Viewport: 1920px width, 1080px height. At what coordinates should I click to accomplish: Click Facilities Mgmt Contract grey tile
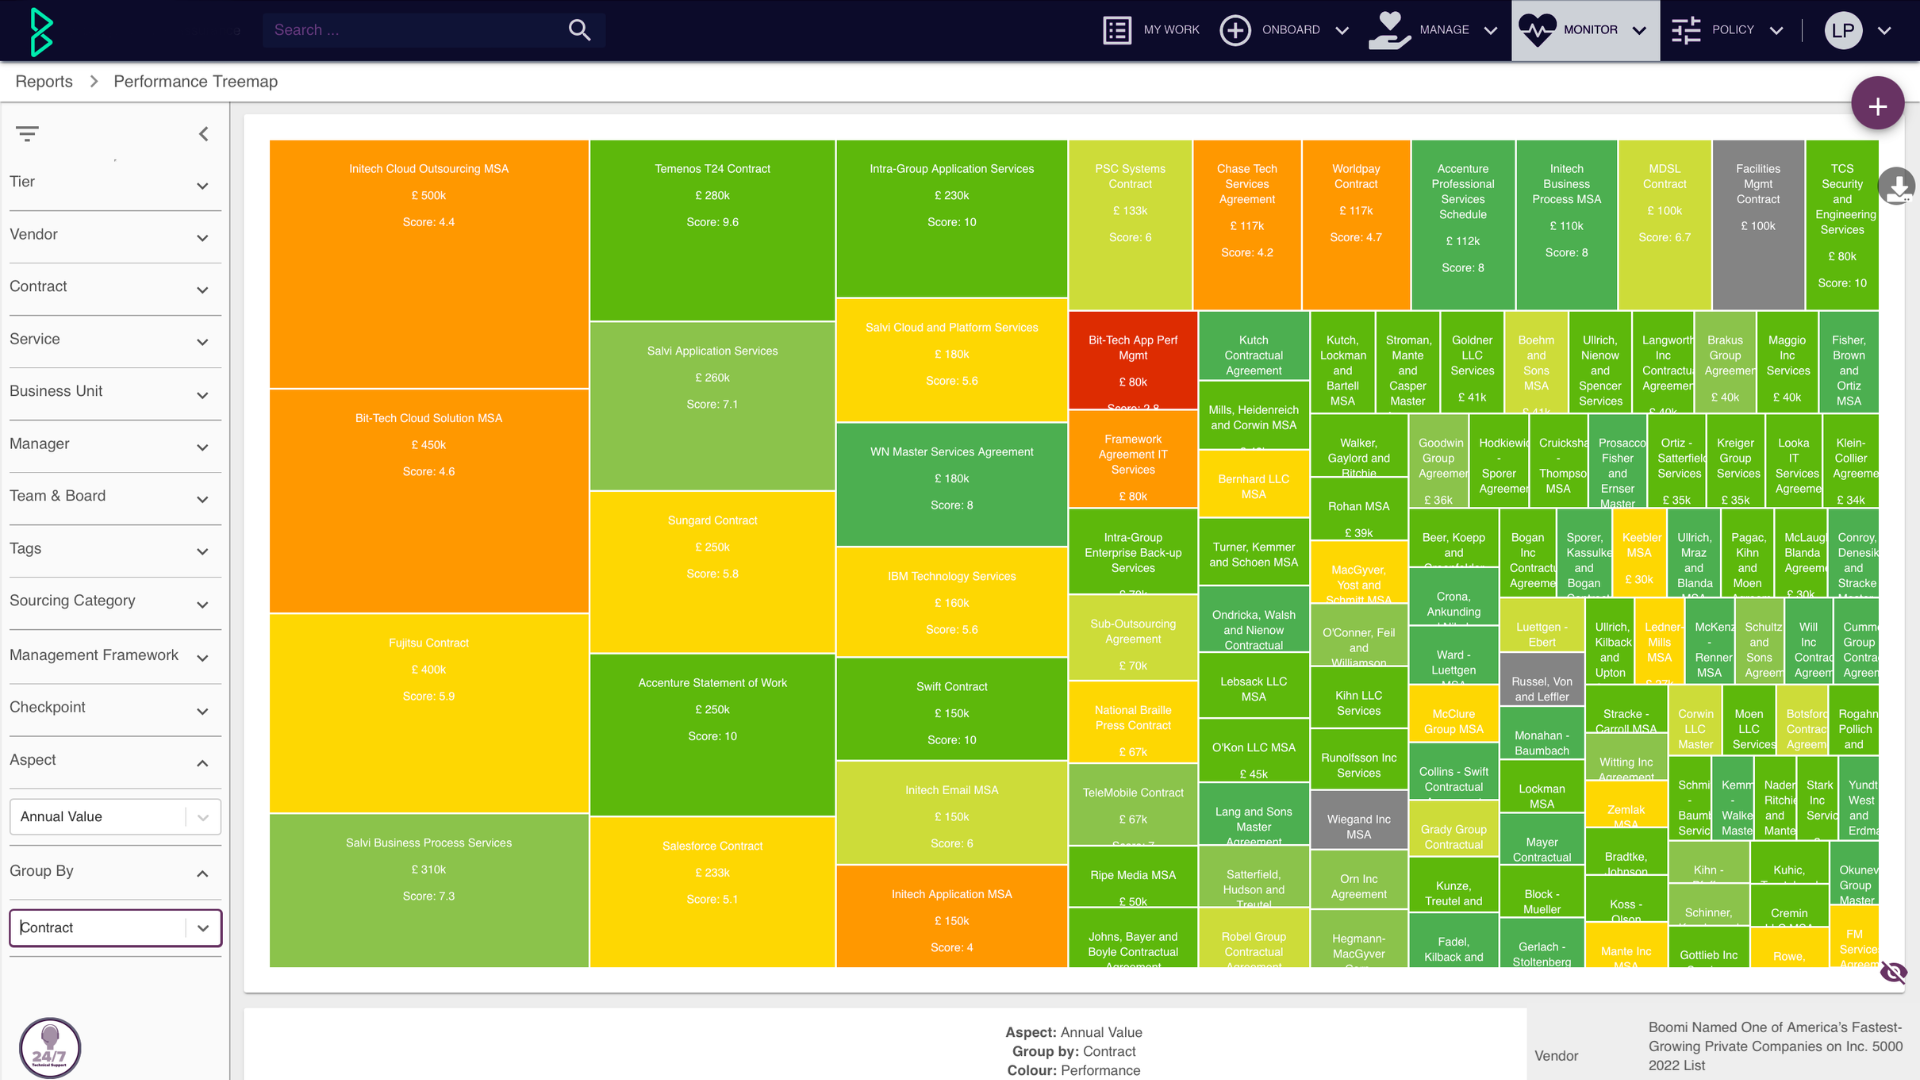pyautogui.click(x=1758, y=224)
